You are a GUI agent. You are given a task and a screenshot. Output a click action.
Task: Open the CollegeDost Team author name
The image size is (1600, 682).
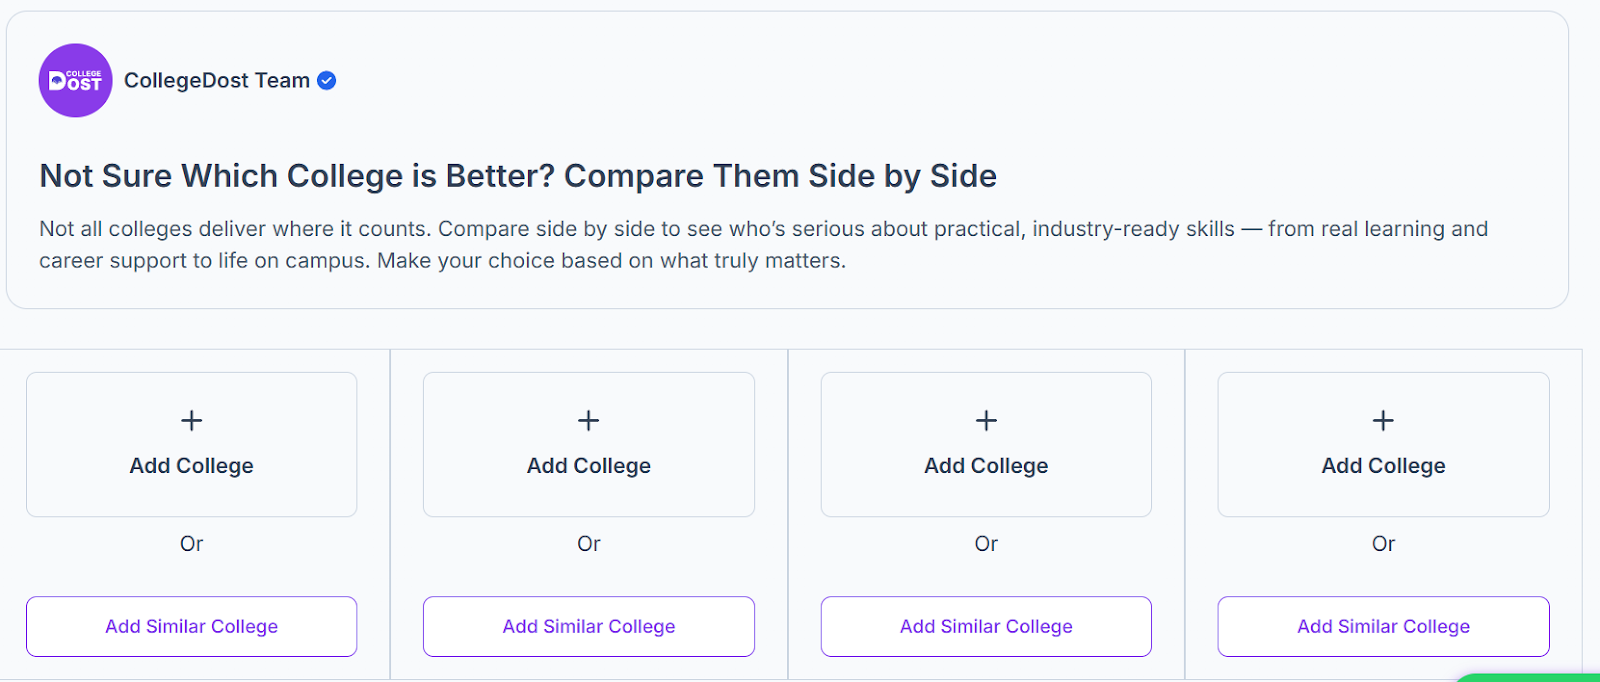click(x=217, y=81)
